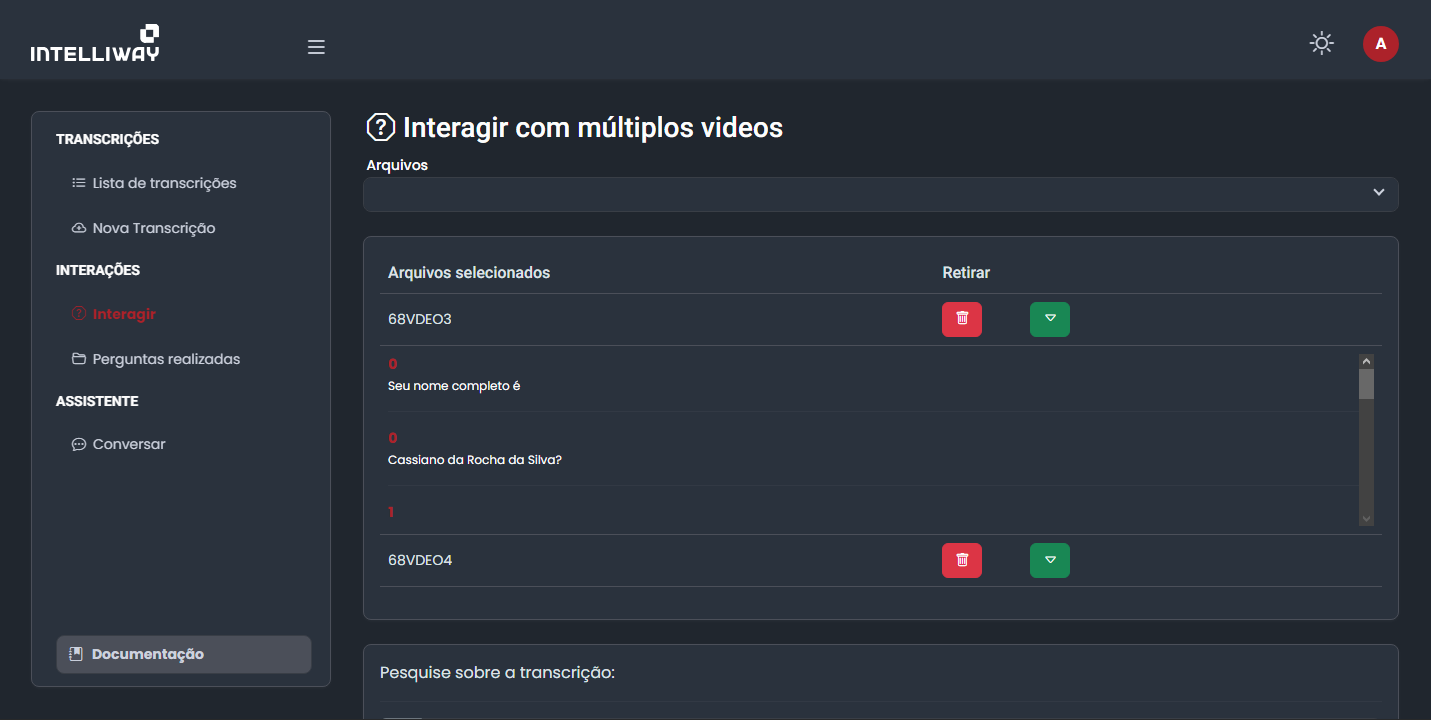The height and width of the screenshot is (720, 1431).
Task: Click transcript line 'Cassiano da Rocha da Silva?'
Action: 475,460
